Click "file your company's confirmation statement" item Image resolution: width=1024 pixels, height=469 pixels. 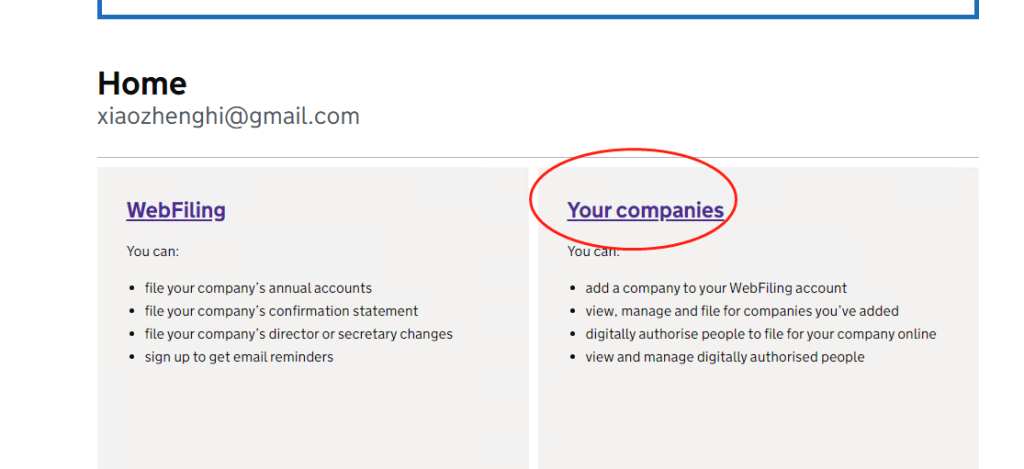(x=281, y=311)
